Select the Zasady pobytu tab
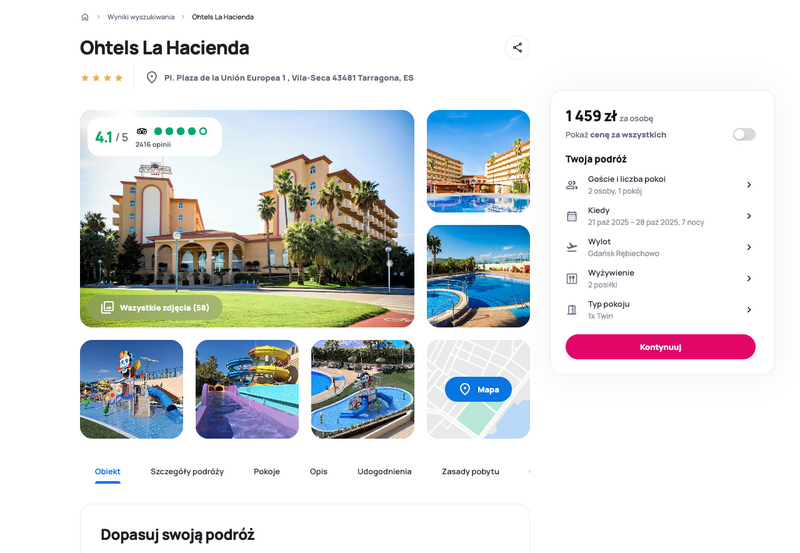 pos(470,471)
